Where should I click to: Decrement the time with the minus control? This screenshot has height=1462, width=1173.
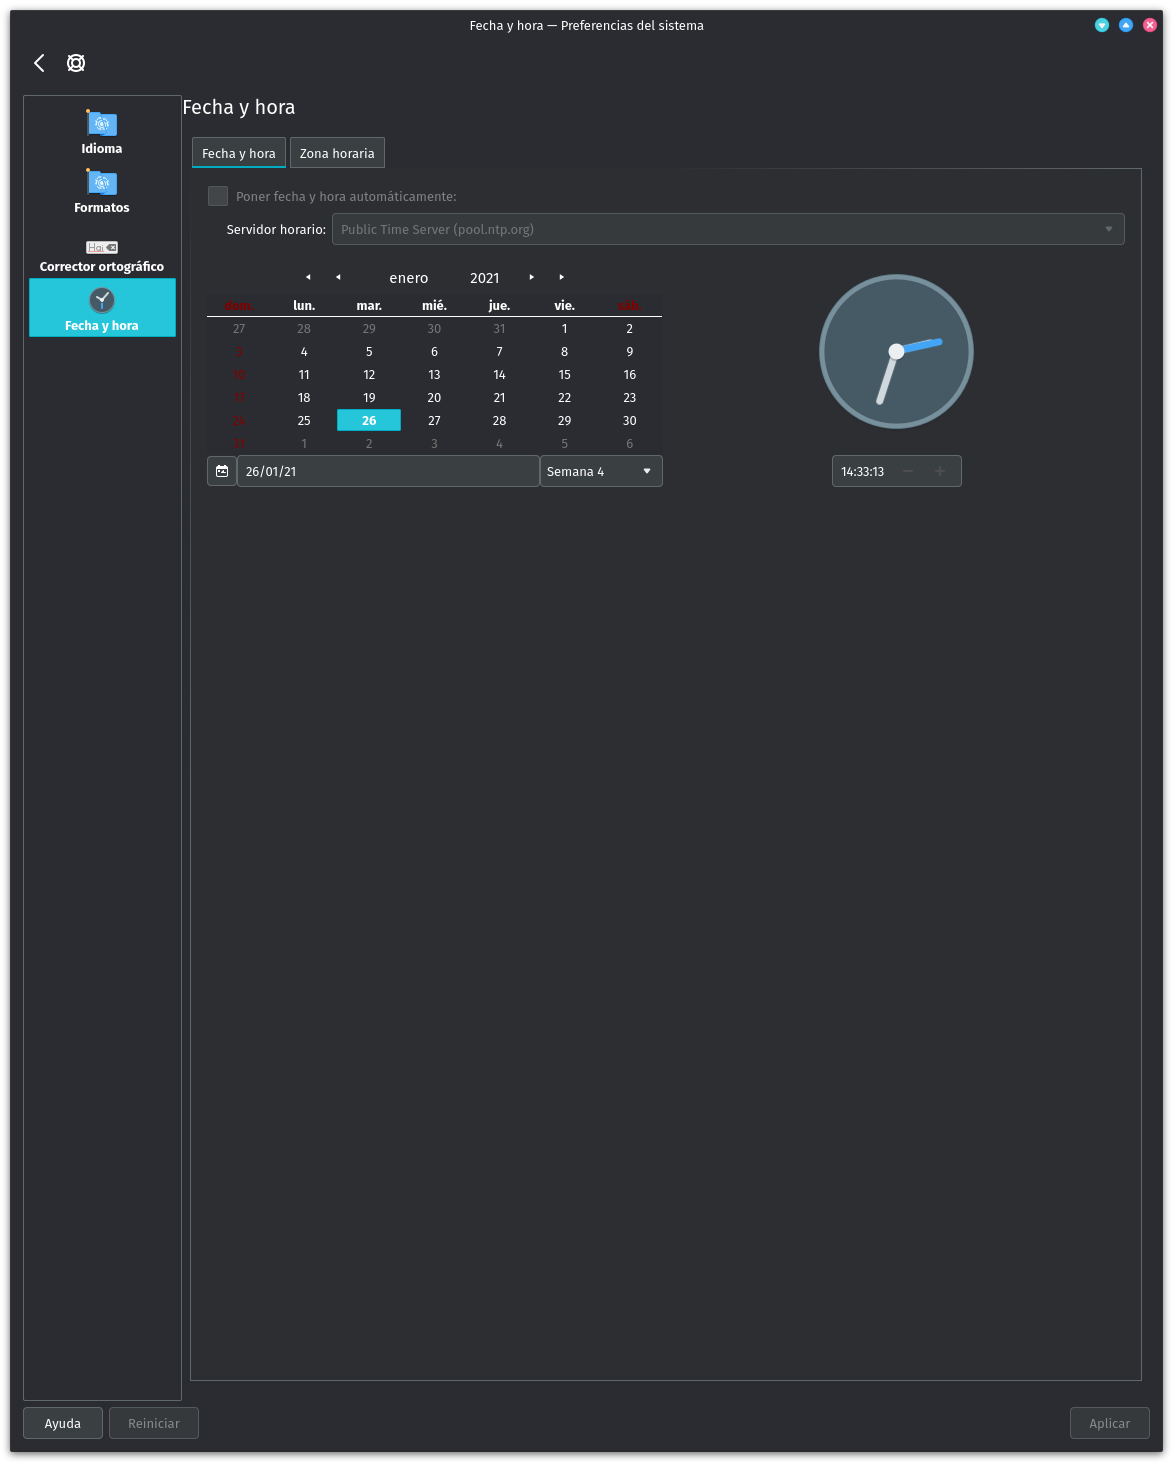point(908,471)
